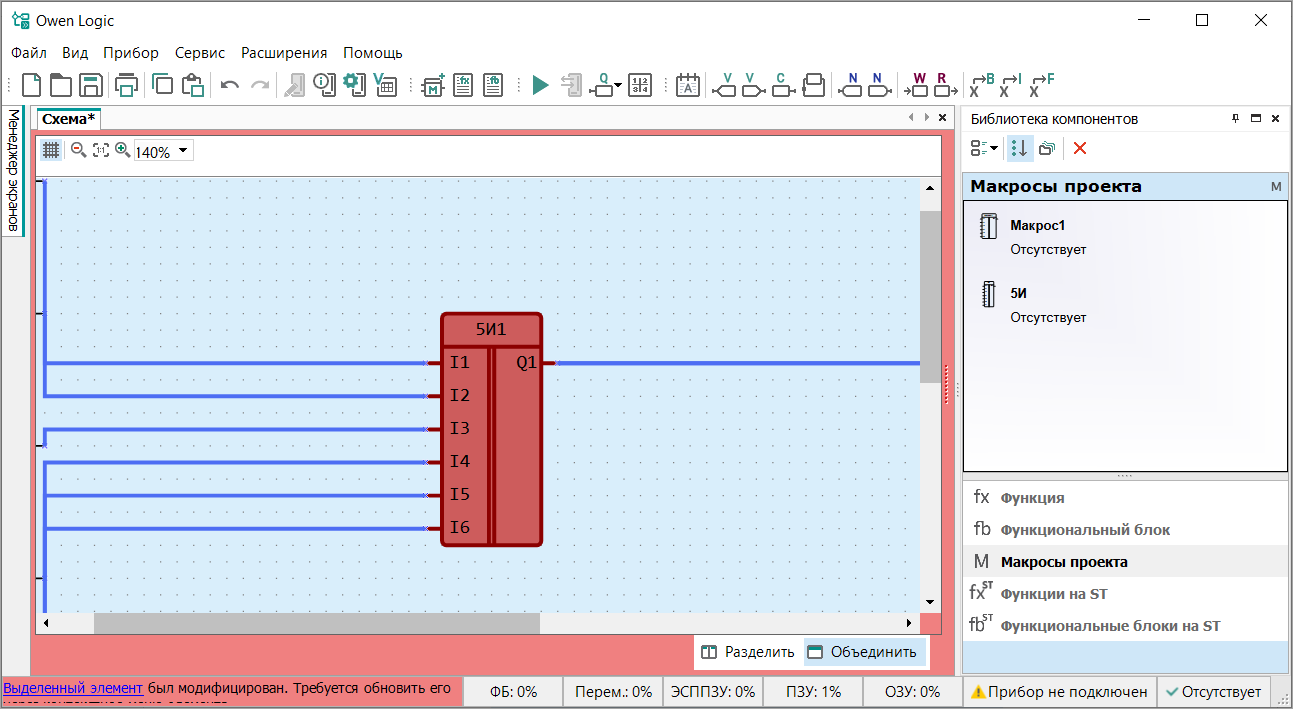The image size is (1293, 709).
Task: Select first V variable input block
Action: (724, 86)
